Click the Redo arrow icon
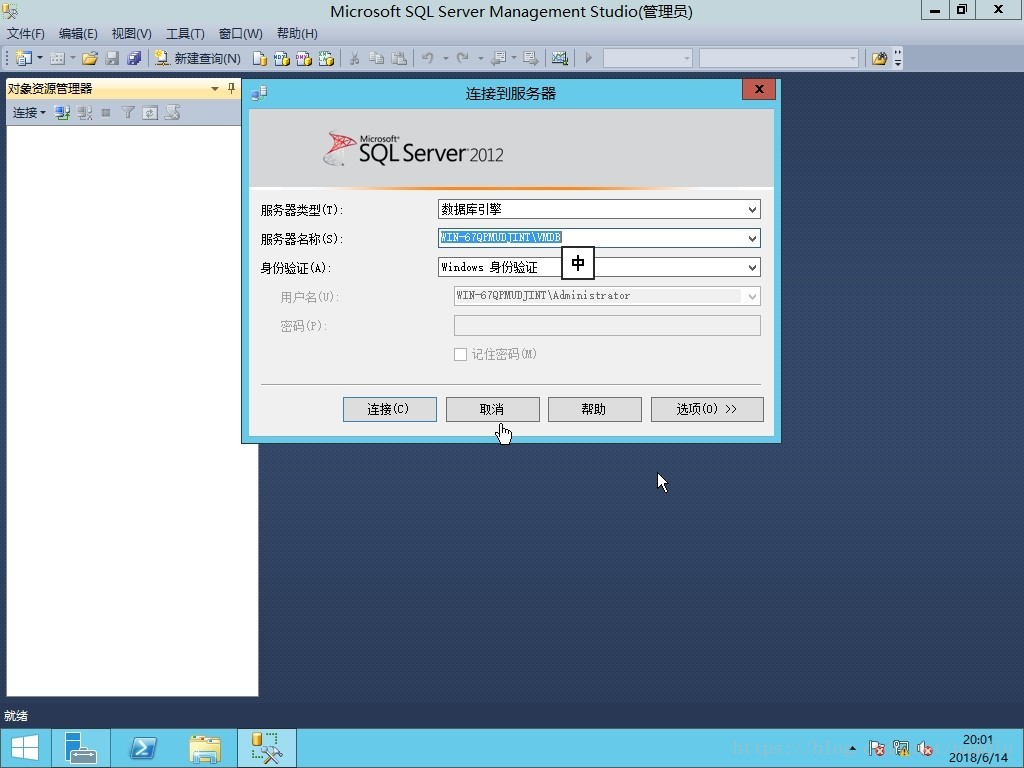The image size is (1024, 768). (x=463, y=58)
